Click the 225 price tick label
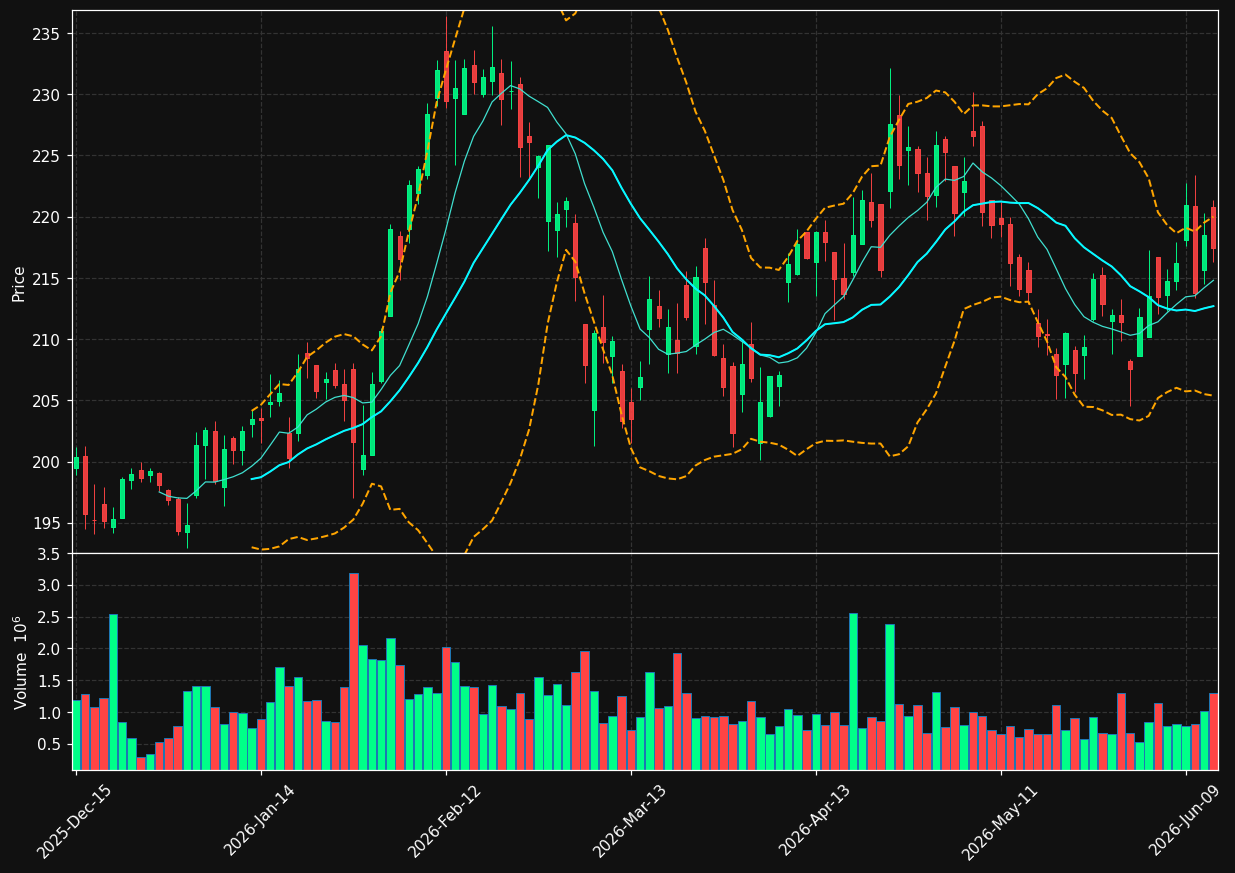The height and width of the screenshot is (873, 1235). click(48, 156)
